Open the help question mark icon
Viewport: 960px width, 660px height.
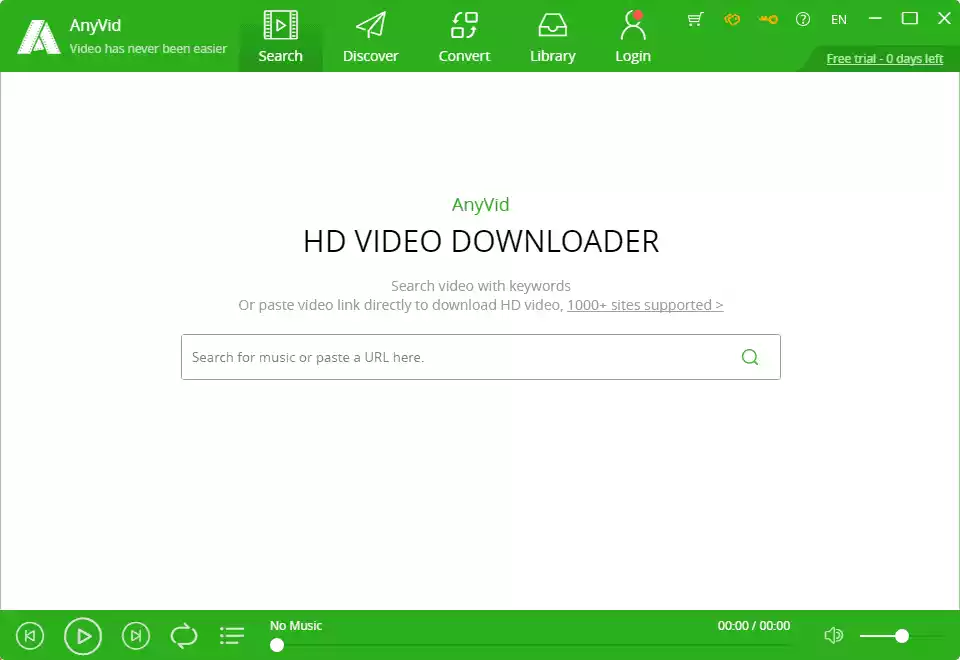coord(803,20)
